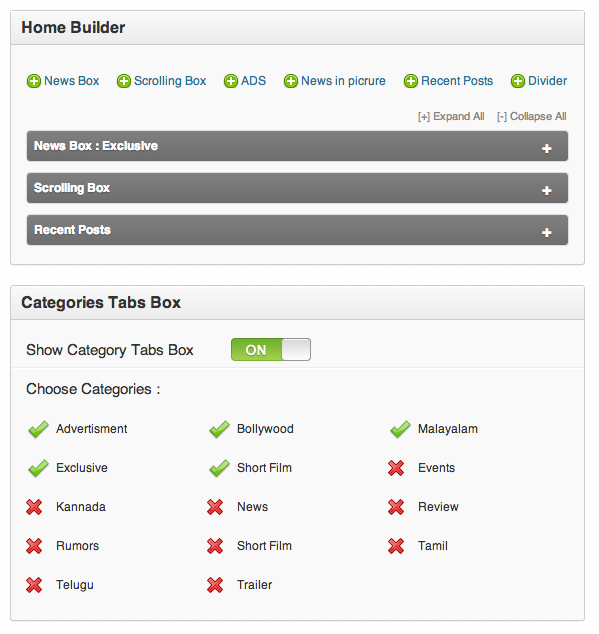Click the green plus icon beside Divider

coord(518,81)
